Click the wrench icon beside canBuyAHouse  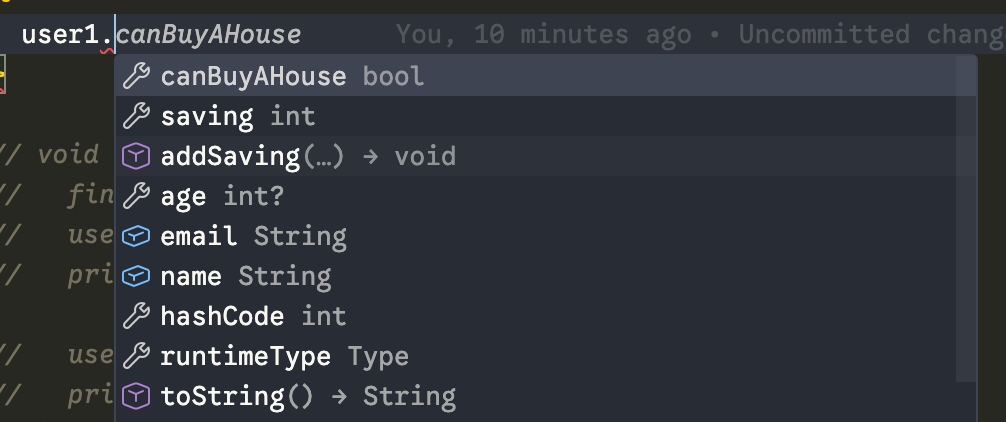click(x=135, y=76)
